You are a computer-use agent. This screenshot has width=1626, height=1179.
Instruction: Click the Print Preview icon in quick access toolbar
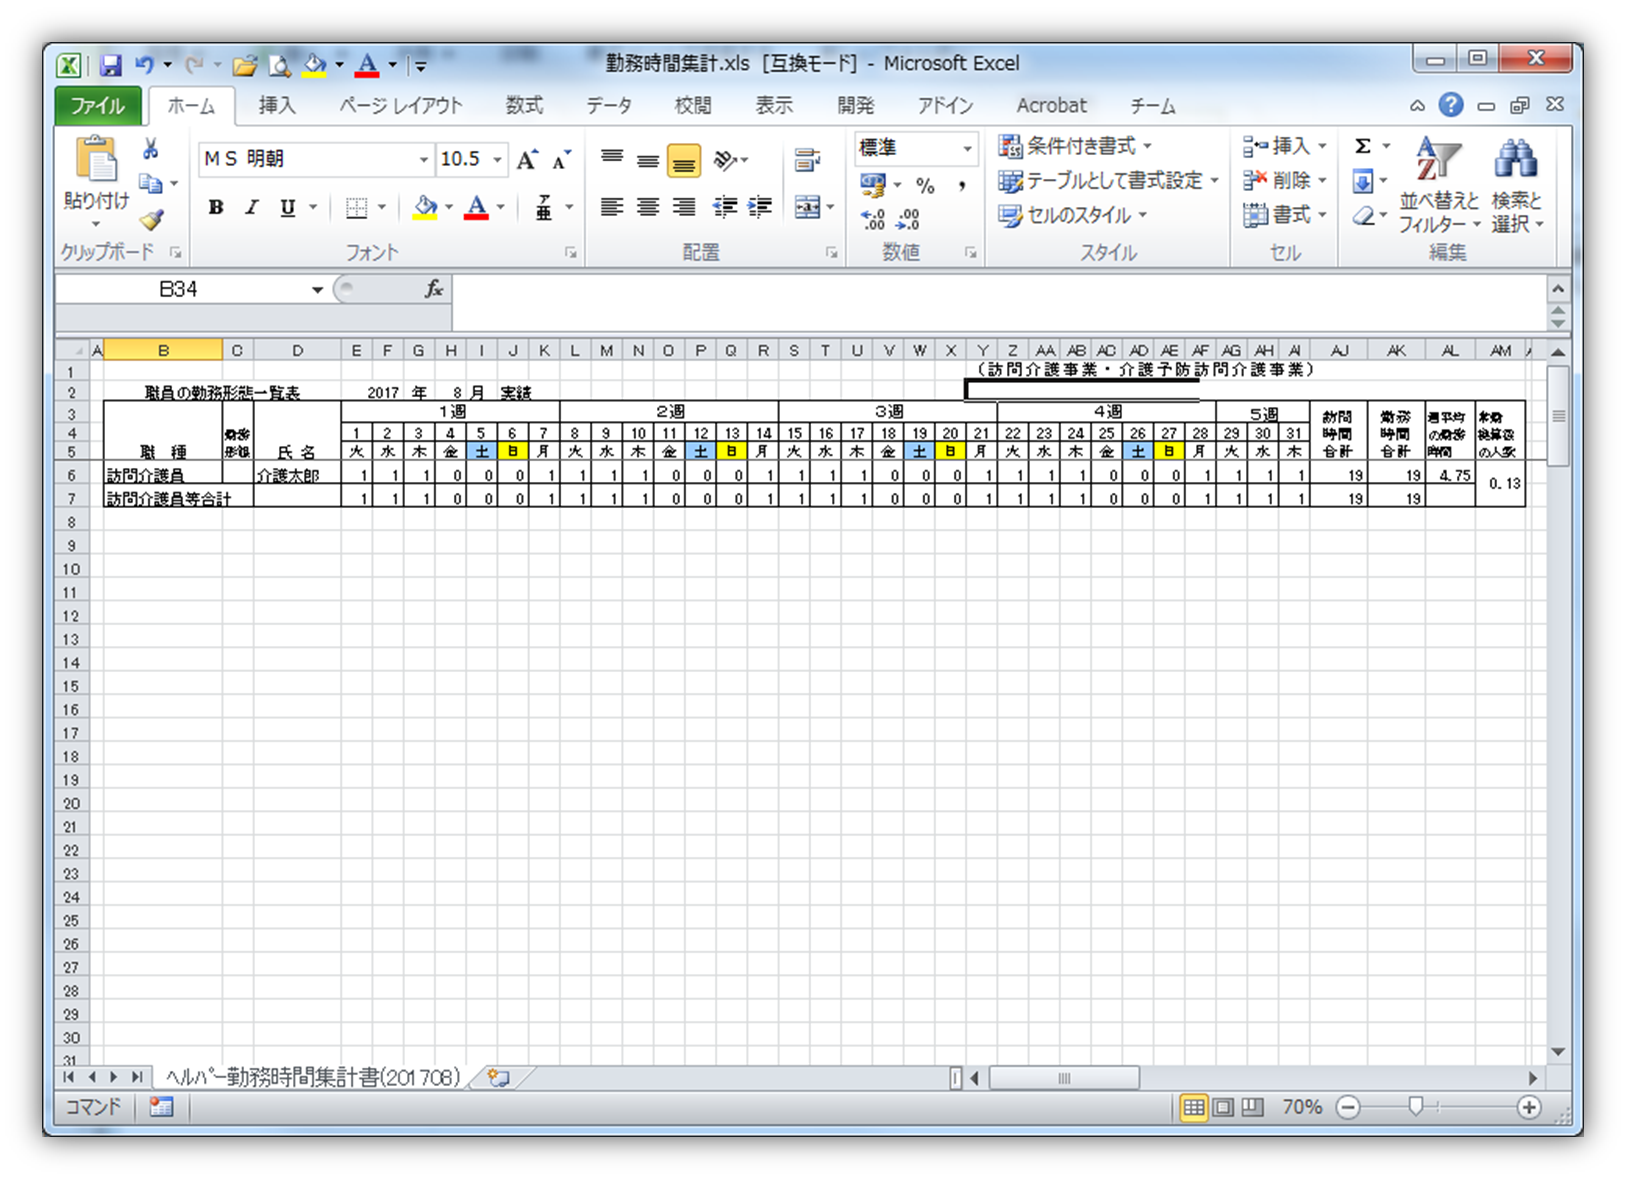(280, 66)
